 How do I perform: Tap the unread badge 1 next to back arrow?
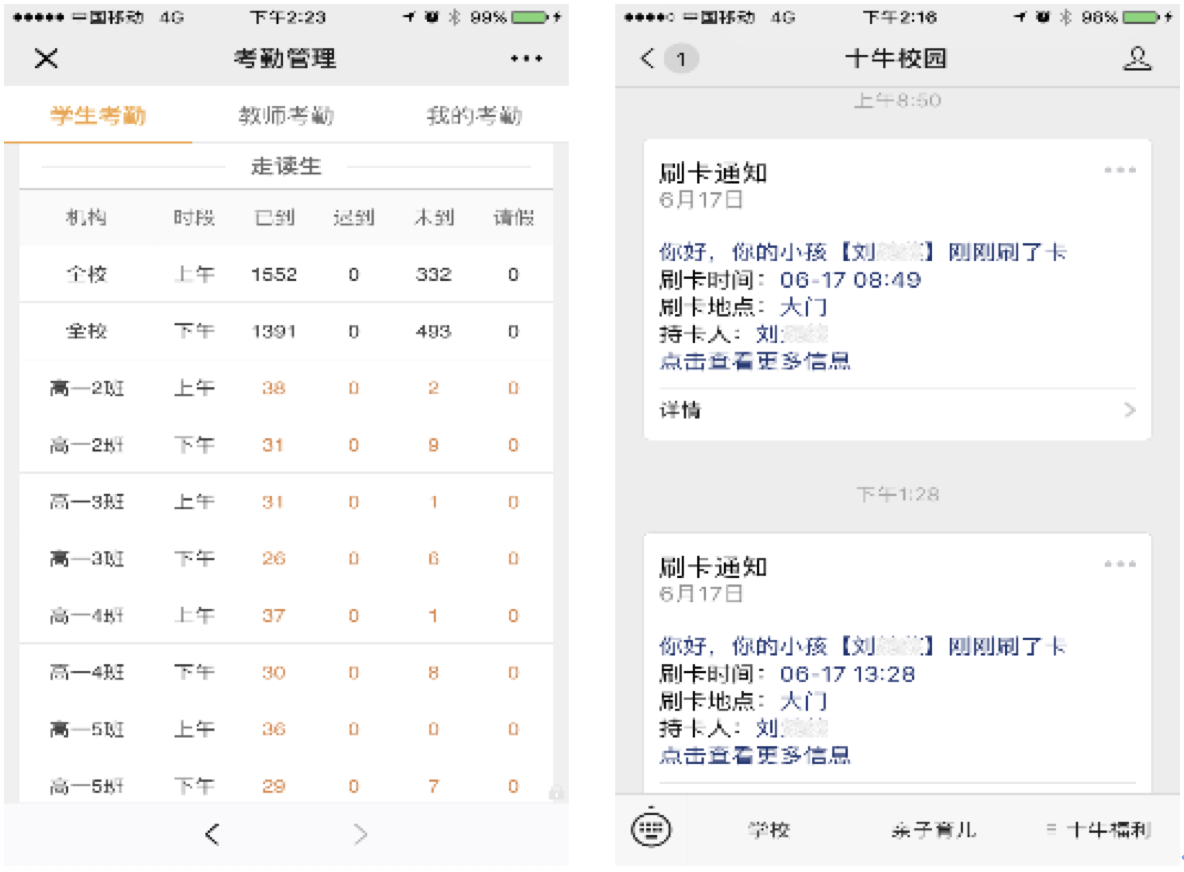pyautogui.click(x=681, y=58)
